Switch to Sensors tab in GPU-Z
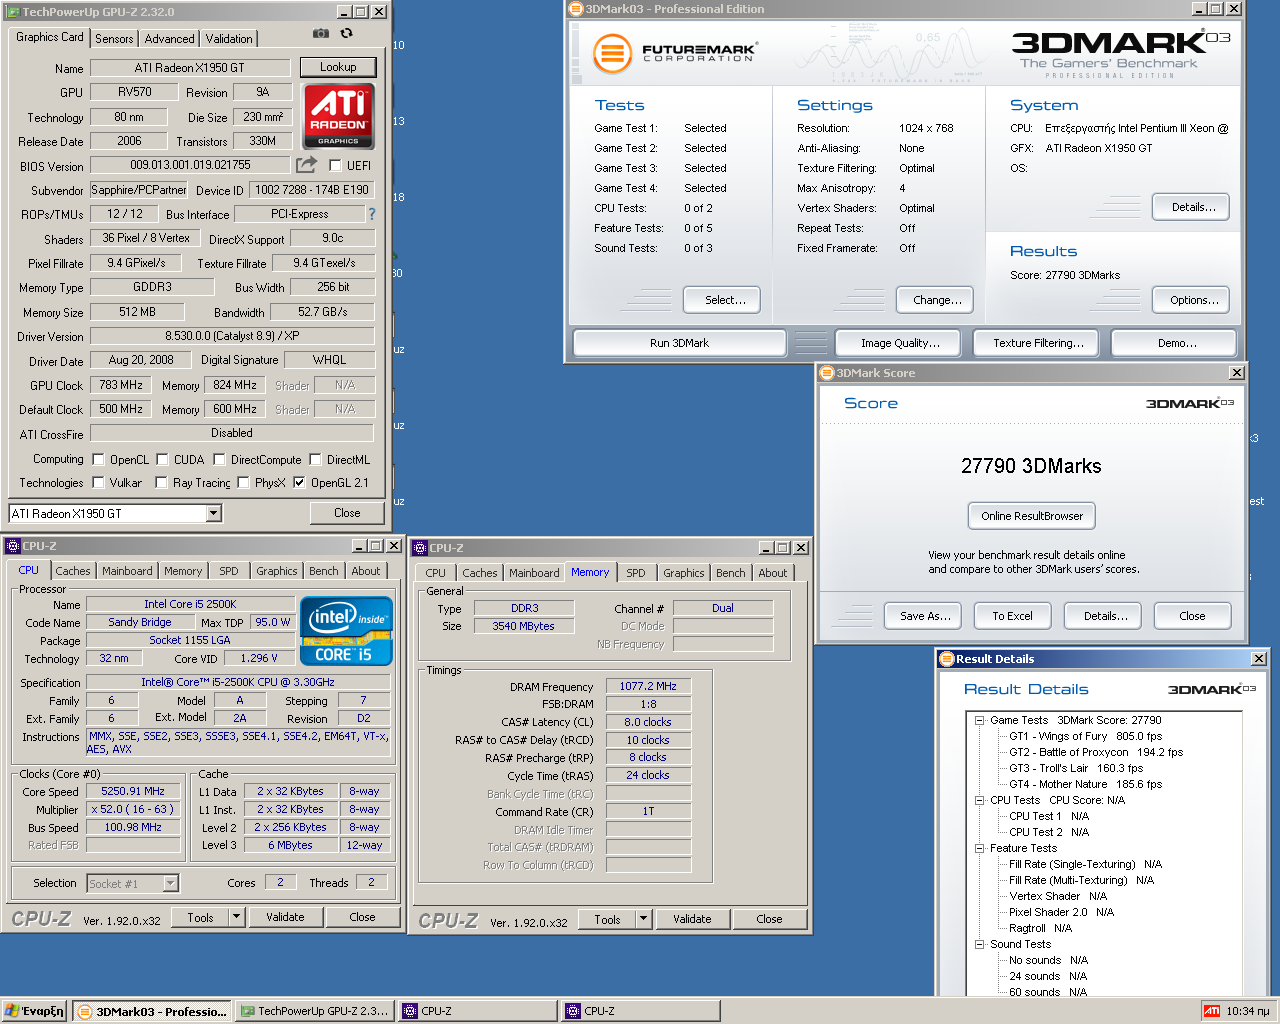This screenshot has width=1280, height=1024. 114,39
